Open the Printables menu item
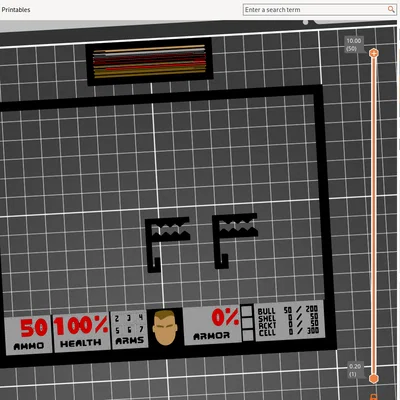 pos(16,10)
